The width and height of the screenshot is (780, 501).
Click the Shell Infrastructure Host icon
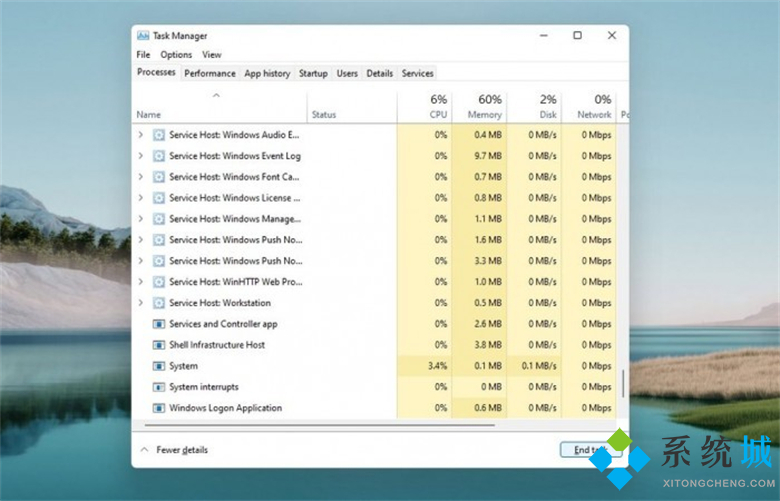159,345
